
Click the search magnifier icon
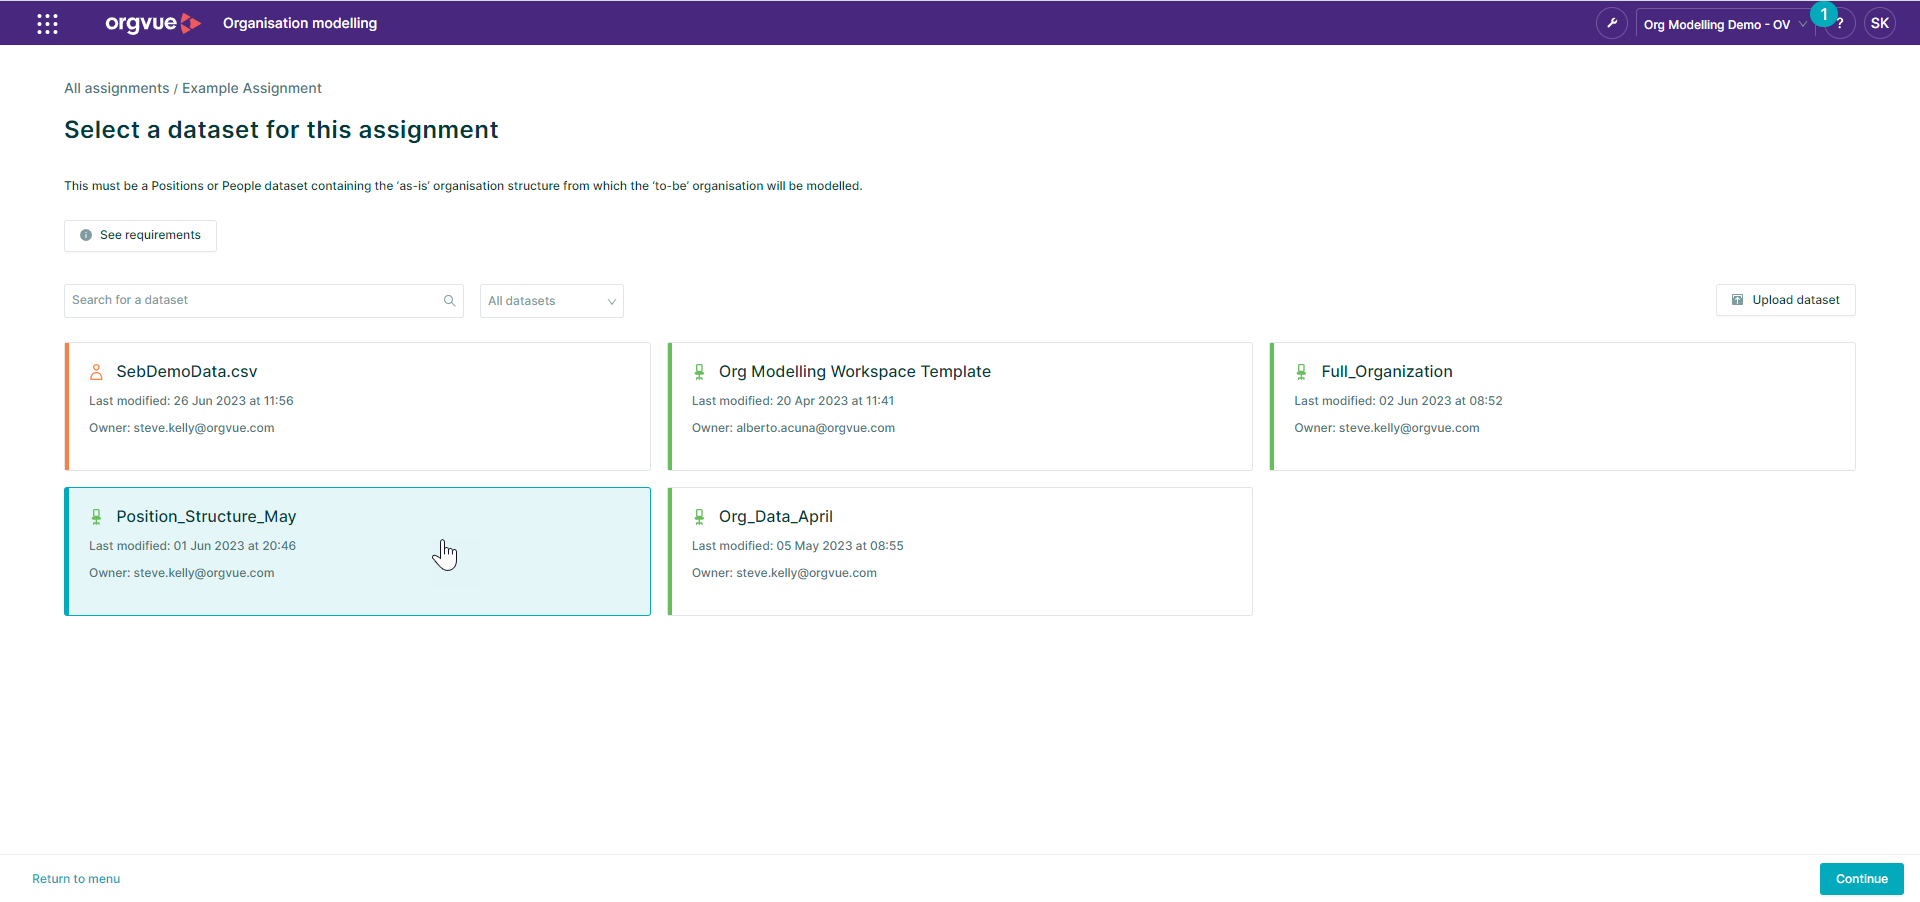pos(449,300)
